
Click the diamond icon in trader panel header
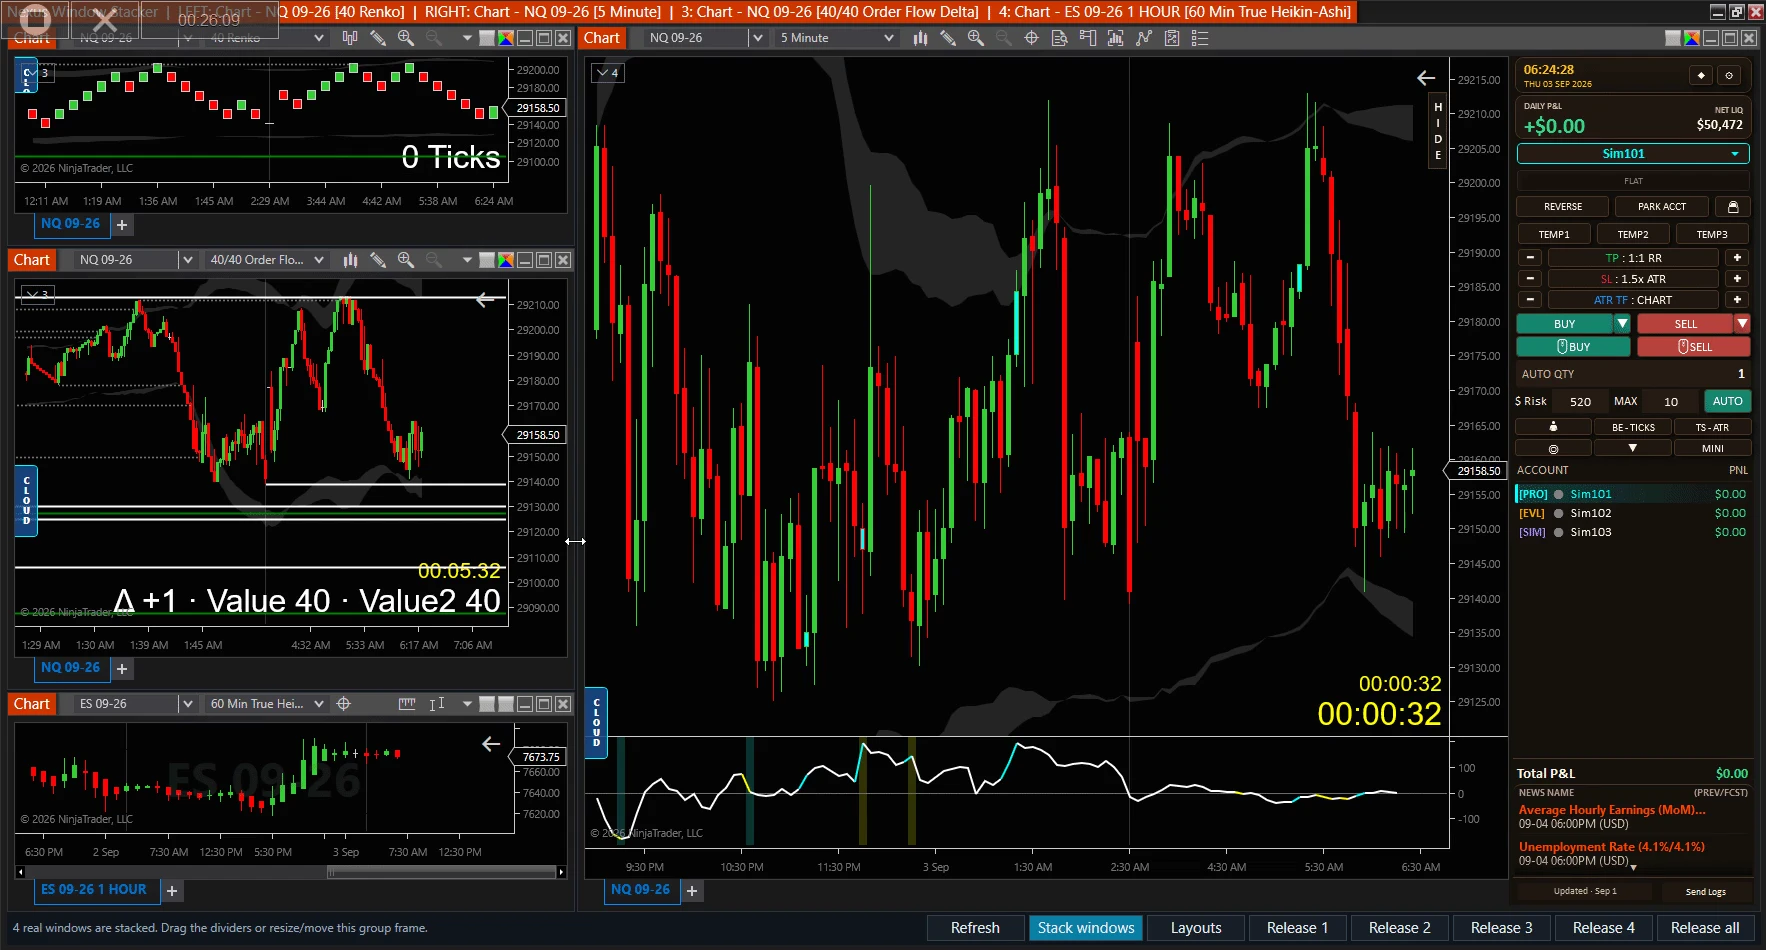coord(1701,76)
